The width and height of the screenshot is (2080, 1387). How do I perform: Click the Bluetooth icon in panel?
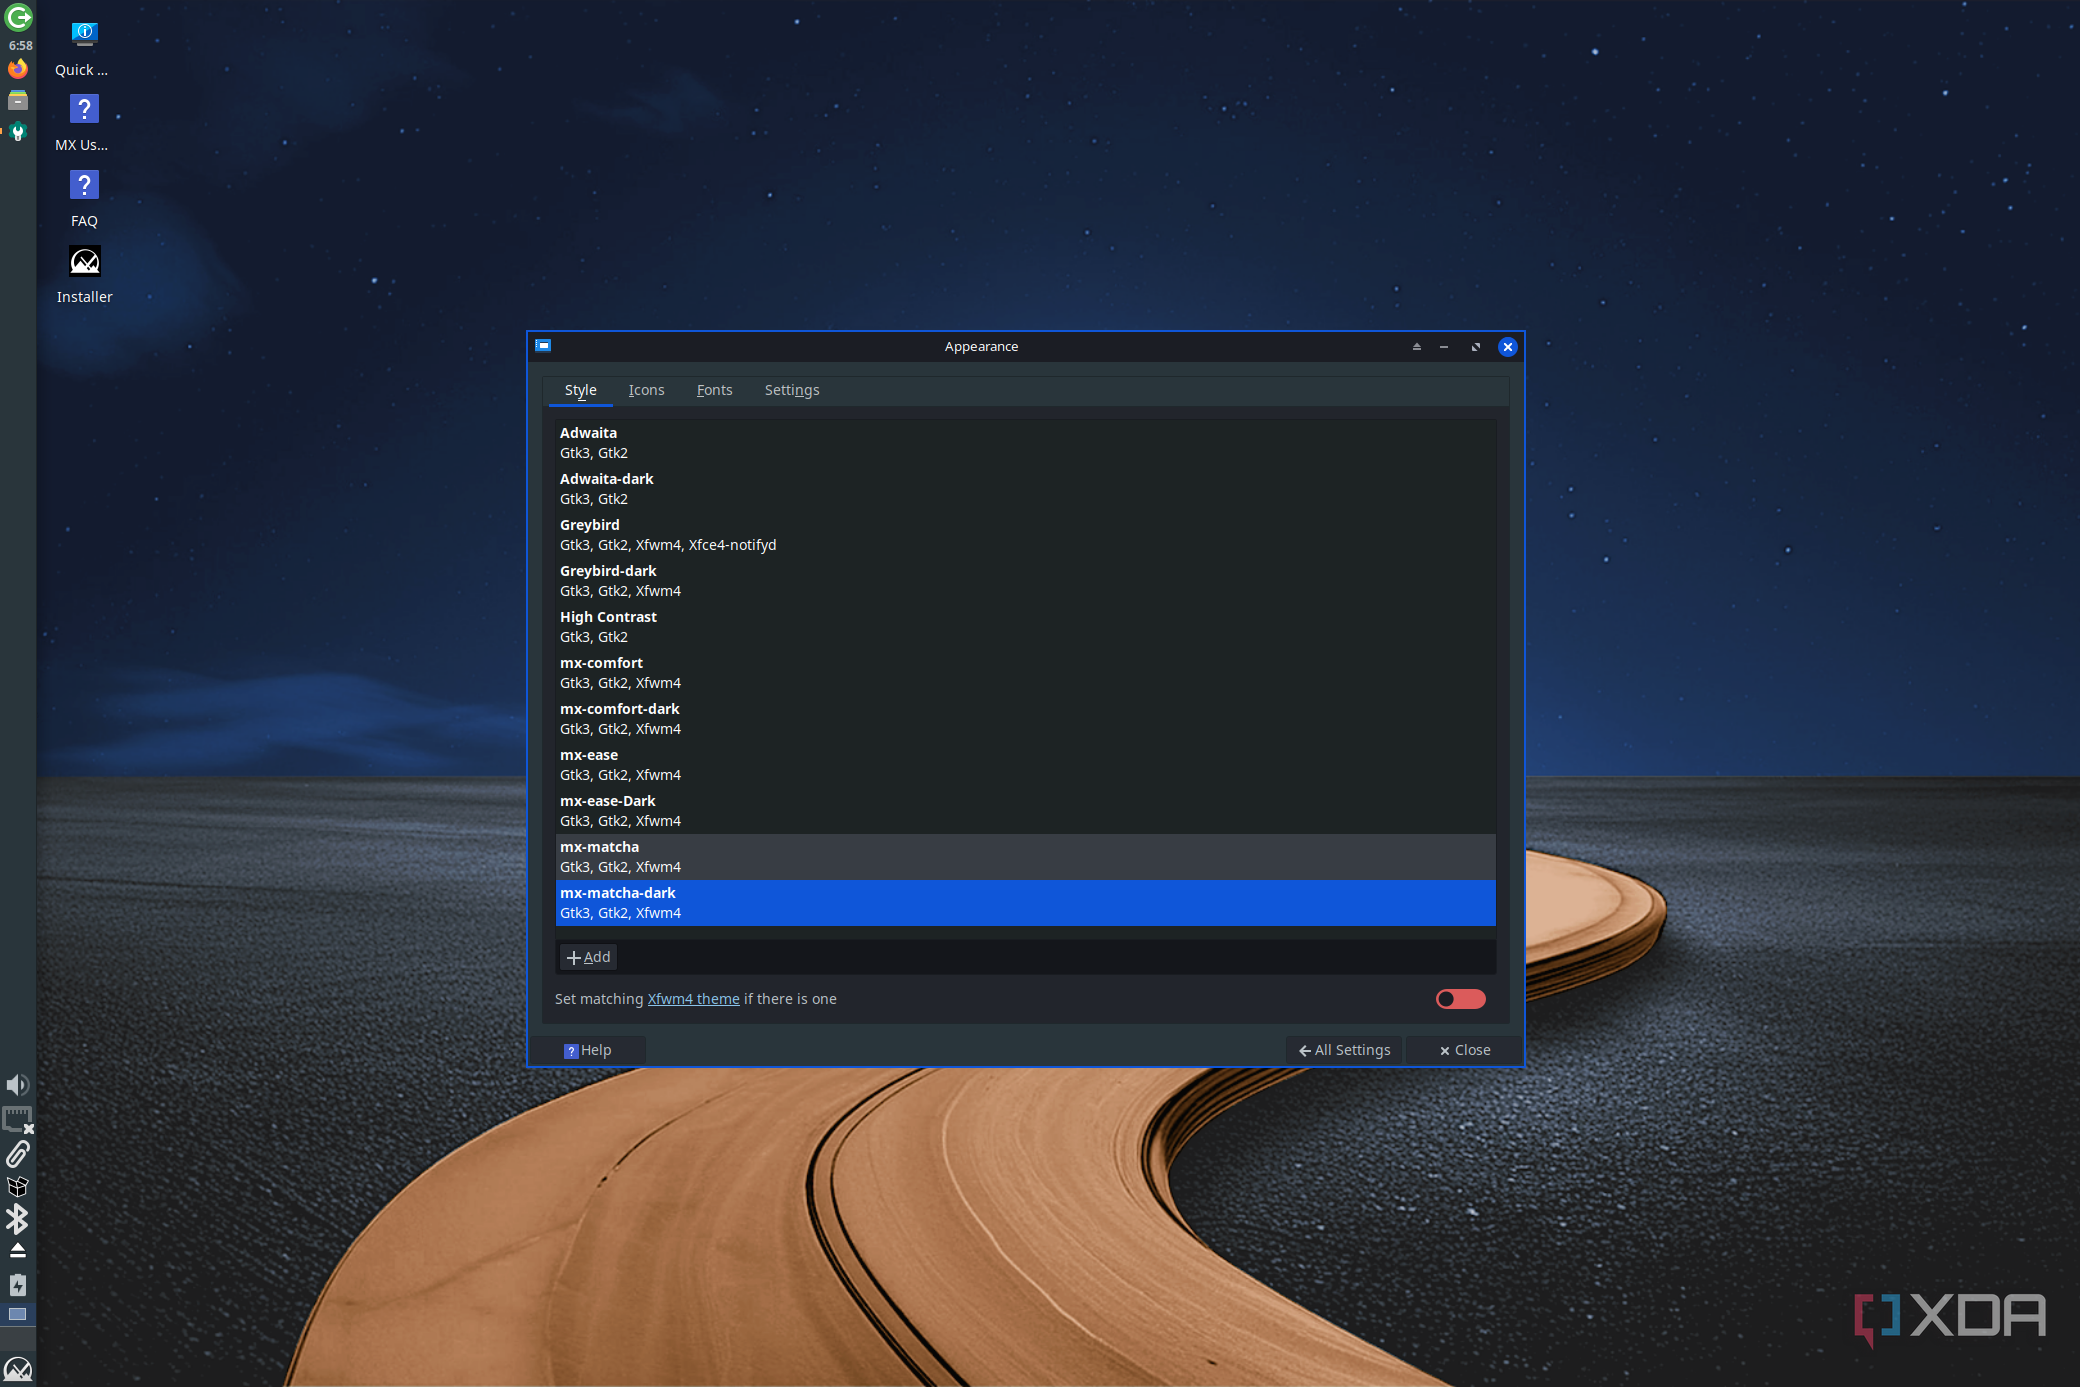(x=18, y=1219)
